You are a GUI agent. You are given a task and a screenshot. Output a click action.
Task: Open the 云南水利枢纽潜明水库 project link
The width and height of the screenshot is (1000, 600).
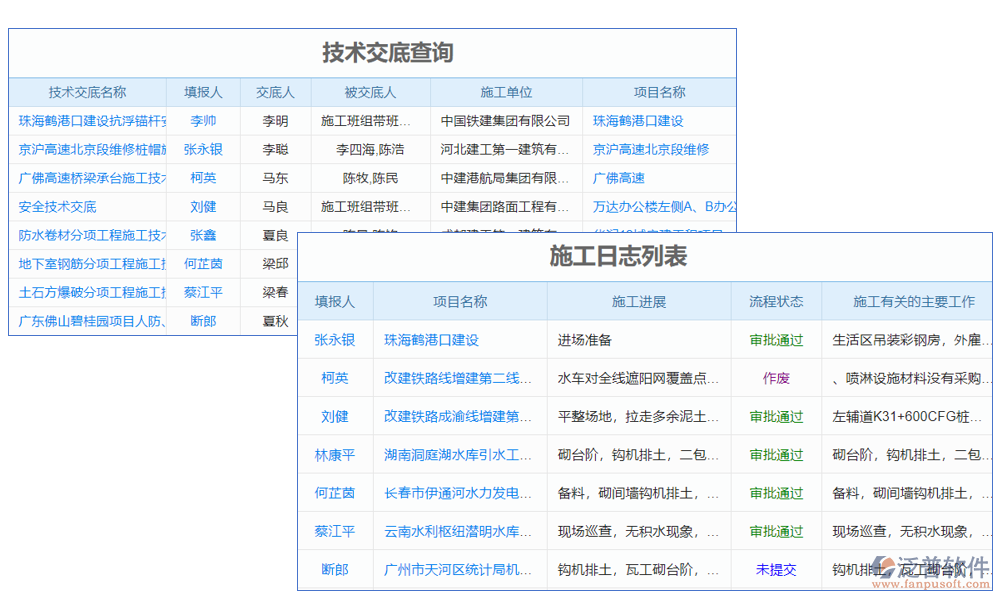click(x=457, y=531)
